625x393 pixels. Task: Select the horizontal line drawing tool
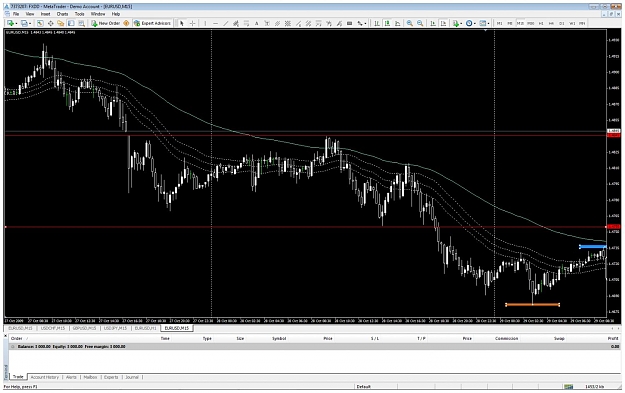(x=215, y=23)
